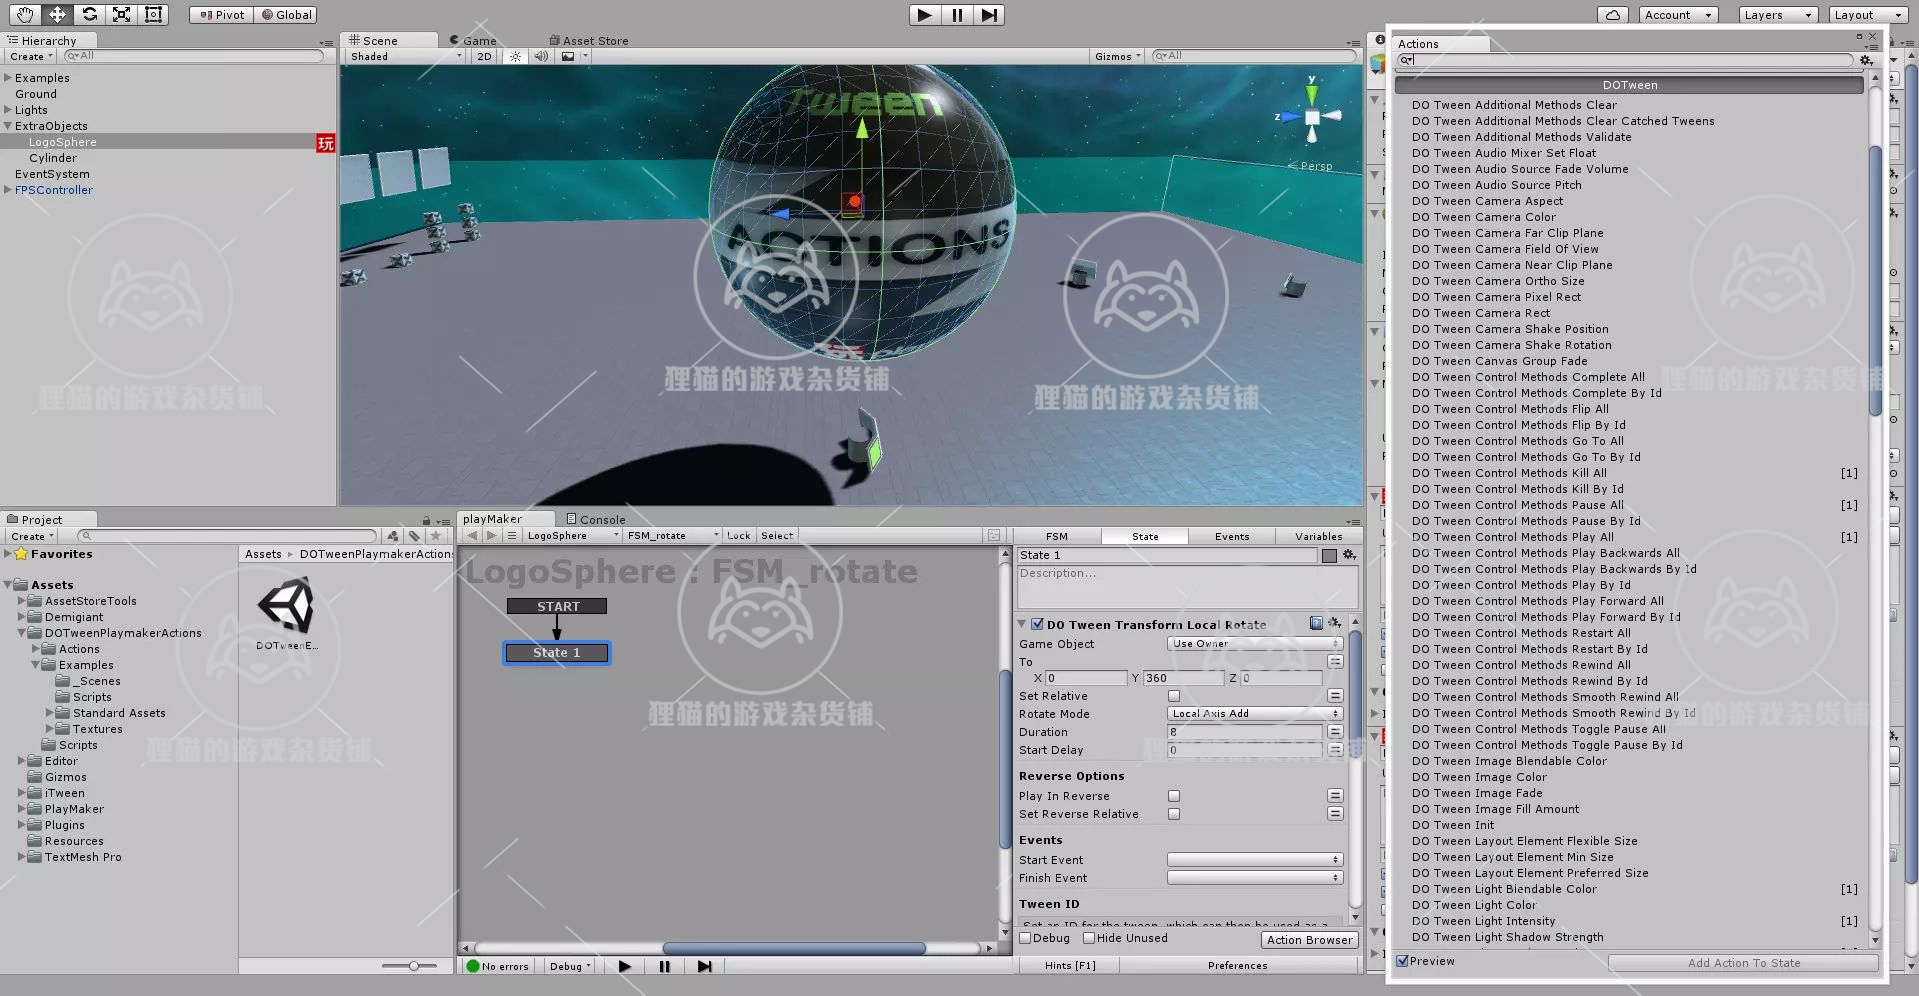Start Play mode with the top Play button
The width and height of the screenshot is (1919, 996).
(x=924, y=15)
